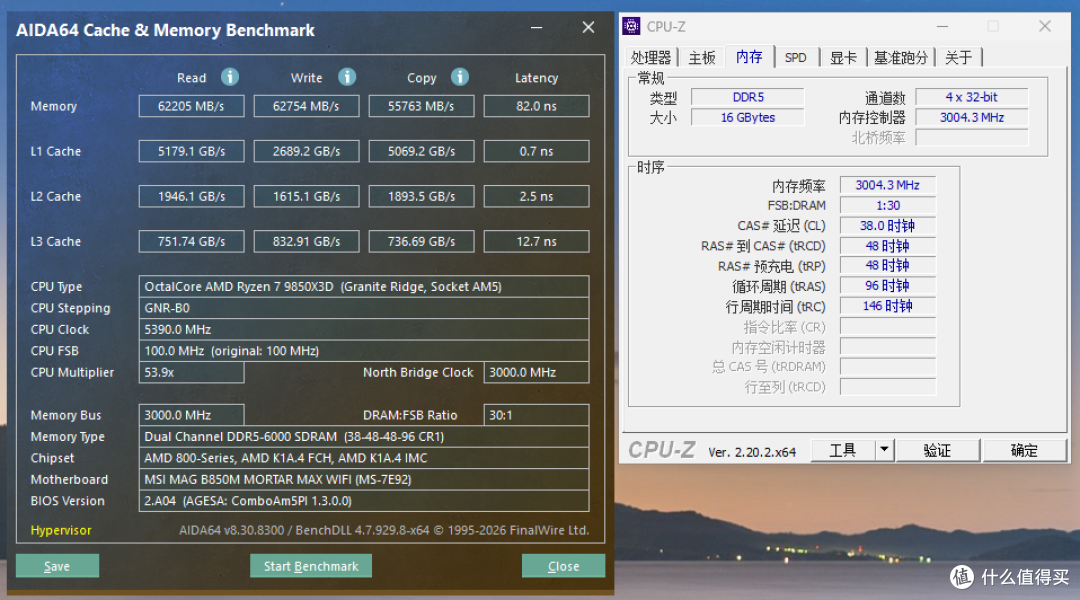Click the Memory Type DDR5-6000 SDRAM field
The width and height of the screenshot is (1080, 600).
tap(364, 437)
